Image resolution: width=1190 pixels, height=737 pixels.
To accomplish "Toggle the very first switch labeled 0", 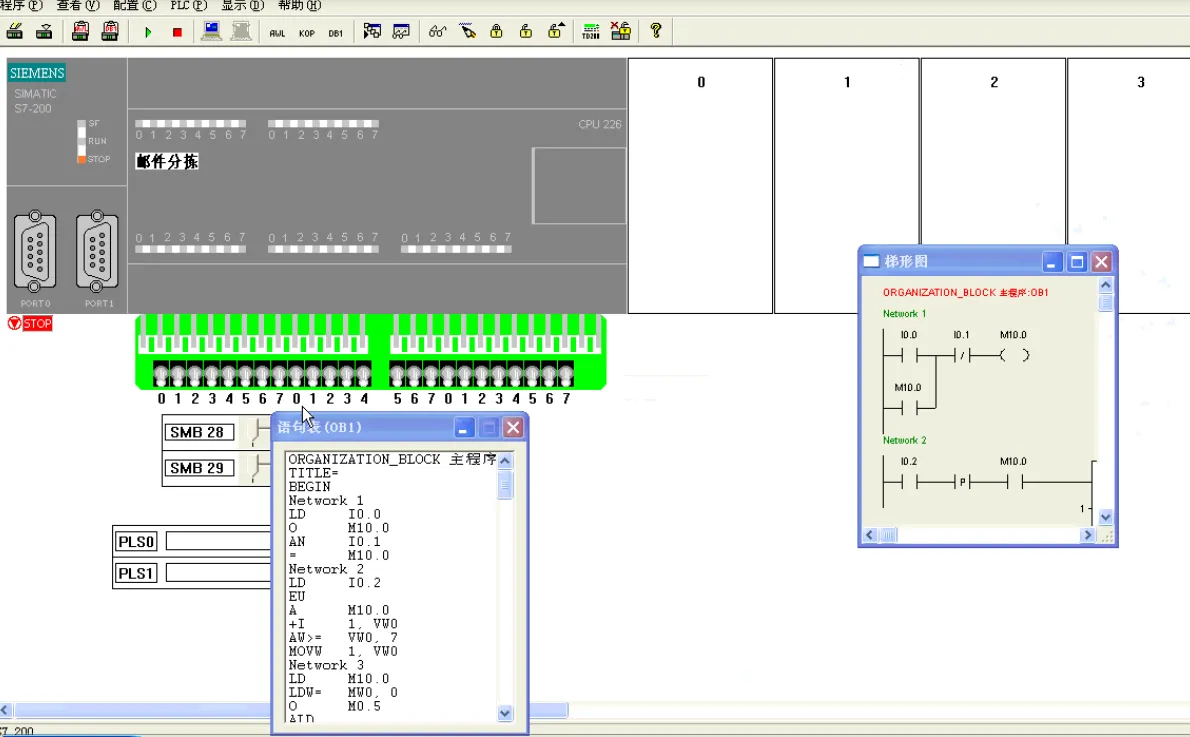I will 161,374.
